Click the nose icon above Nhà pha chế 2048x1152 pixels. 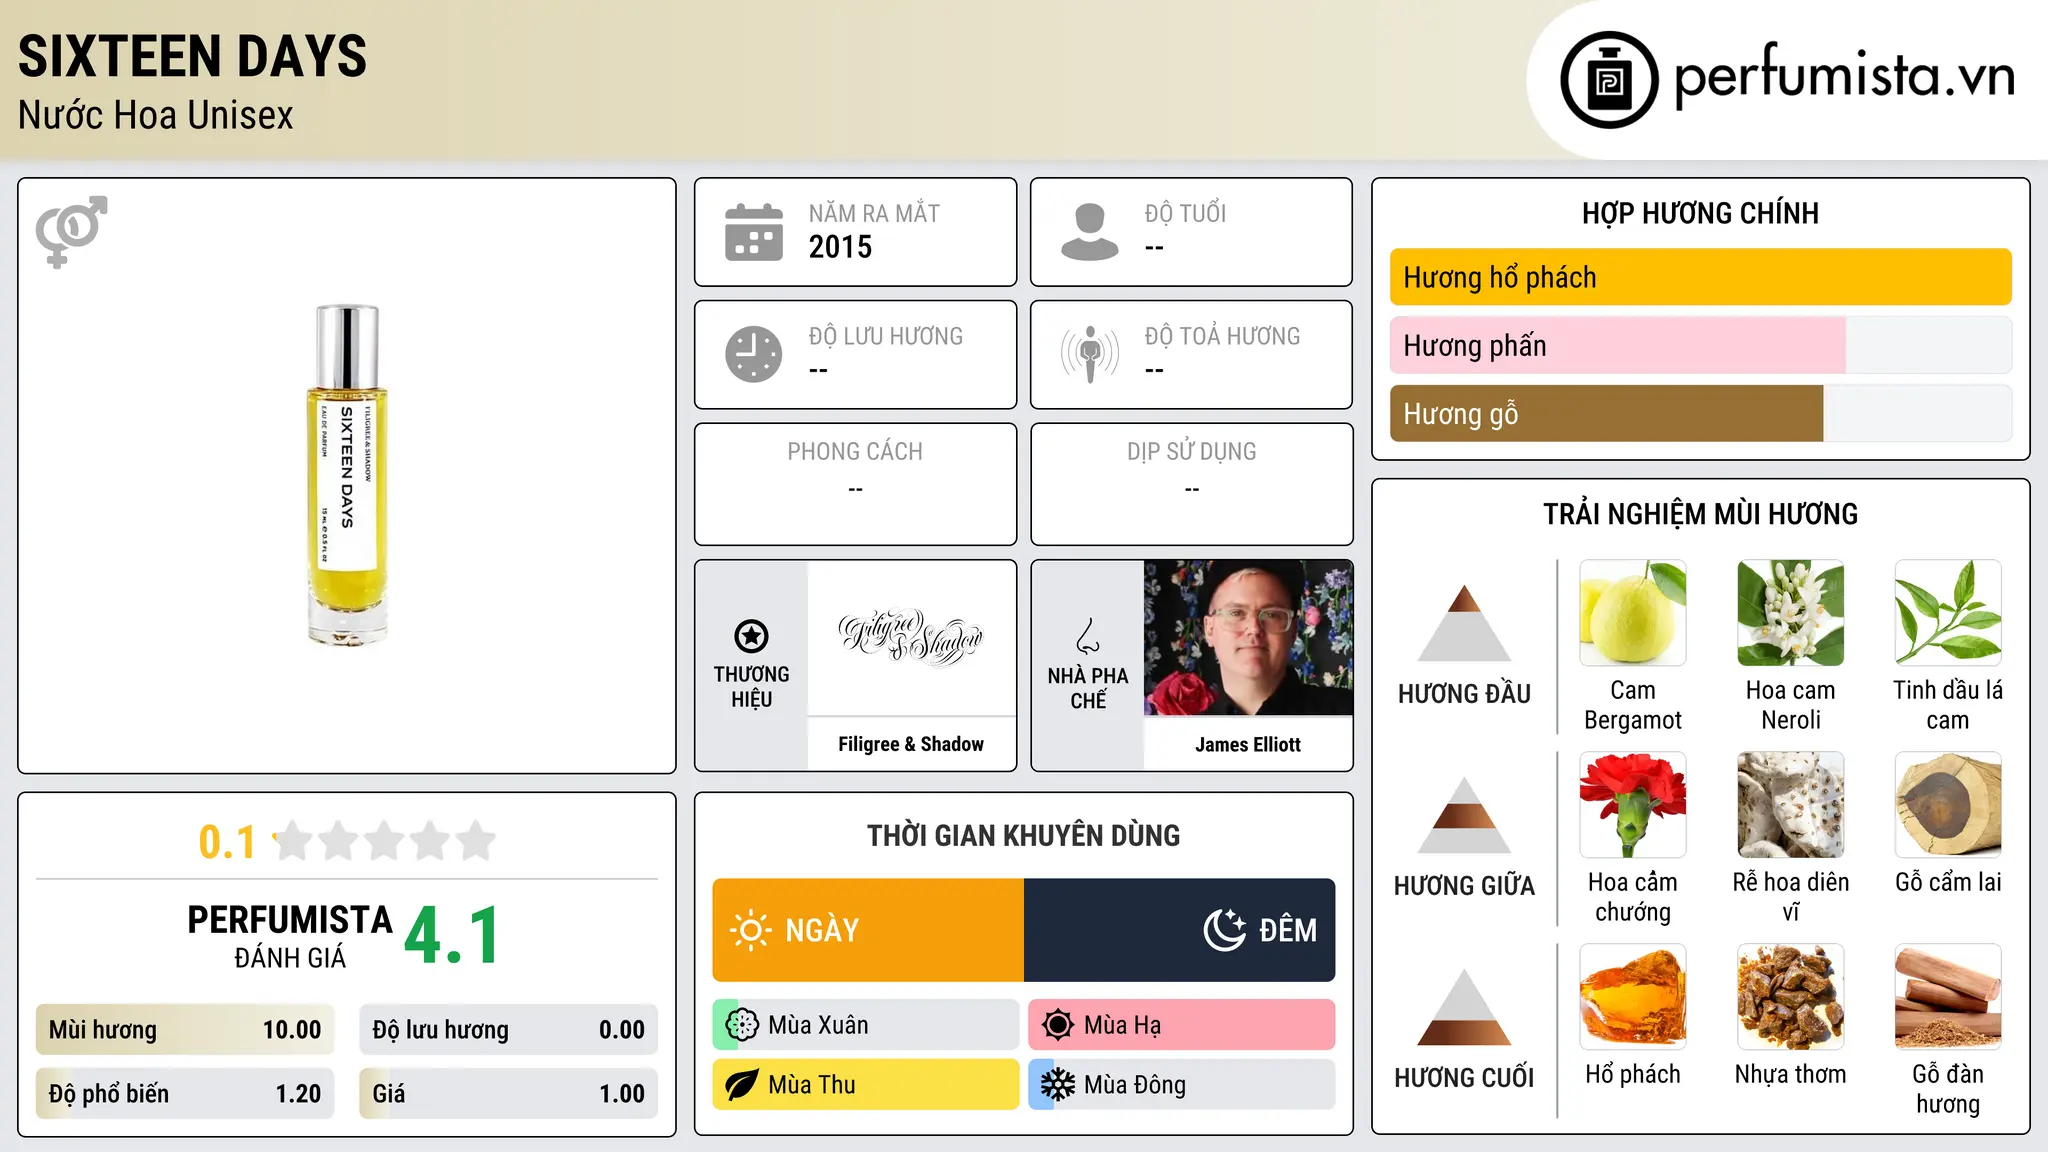(x=1088, y=636)
